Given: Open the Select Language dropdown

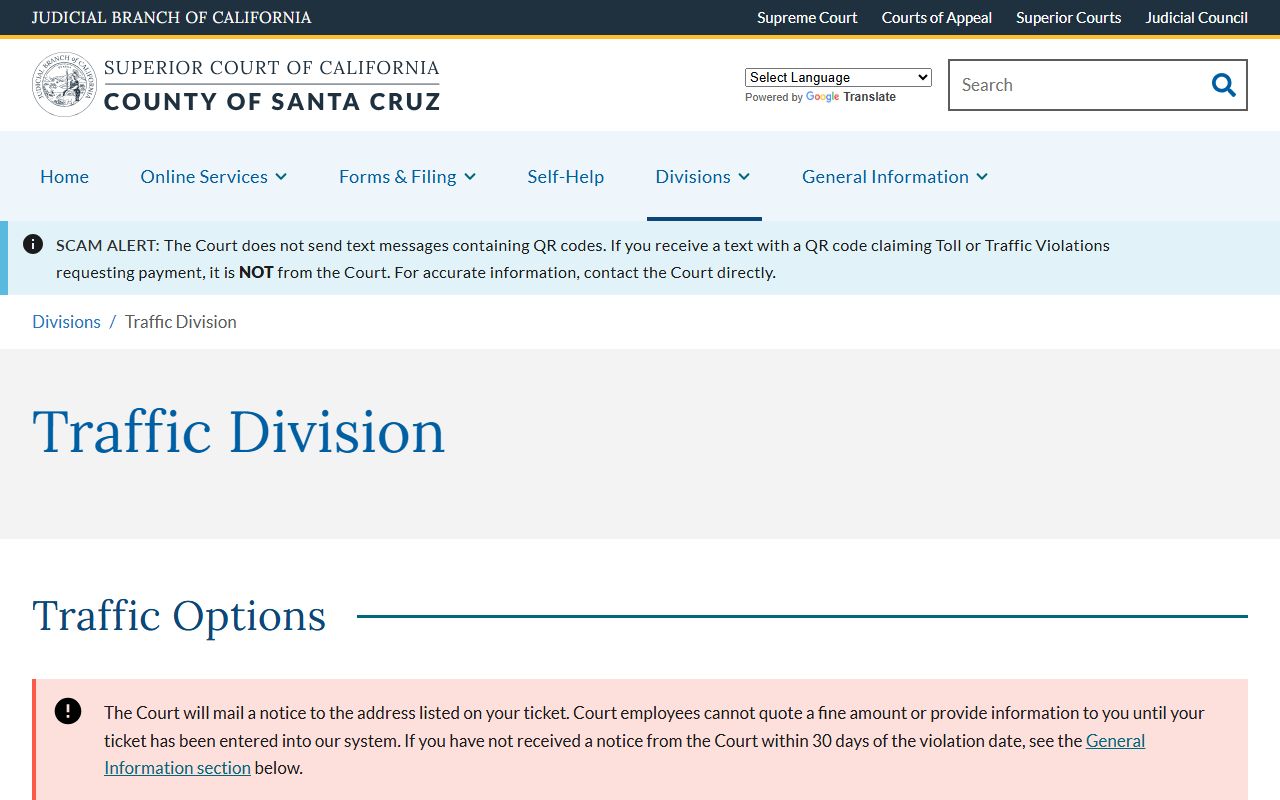Looking at the screenshot, I should [838, 77].
